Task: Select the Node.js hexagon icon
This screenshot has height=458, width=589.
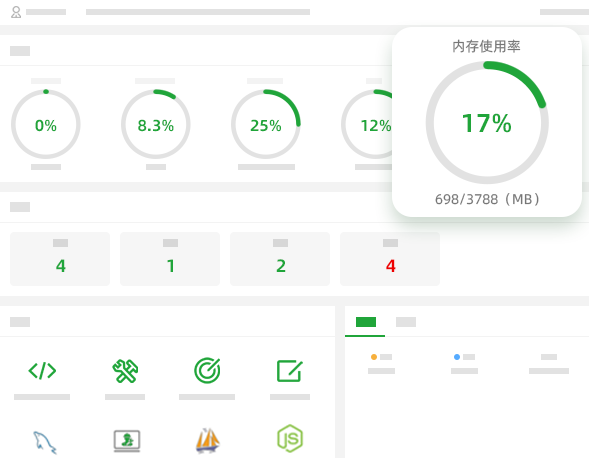Action: tap(290, 438)
